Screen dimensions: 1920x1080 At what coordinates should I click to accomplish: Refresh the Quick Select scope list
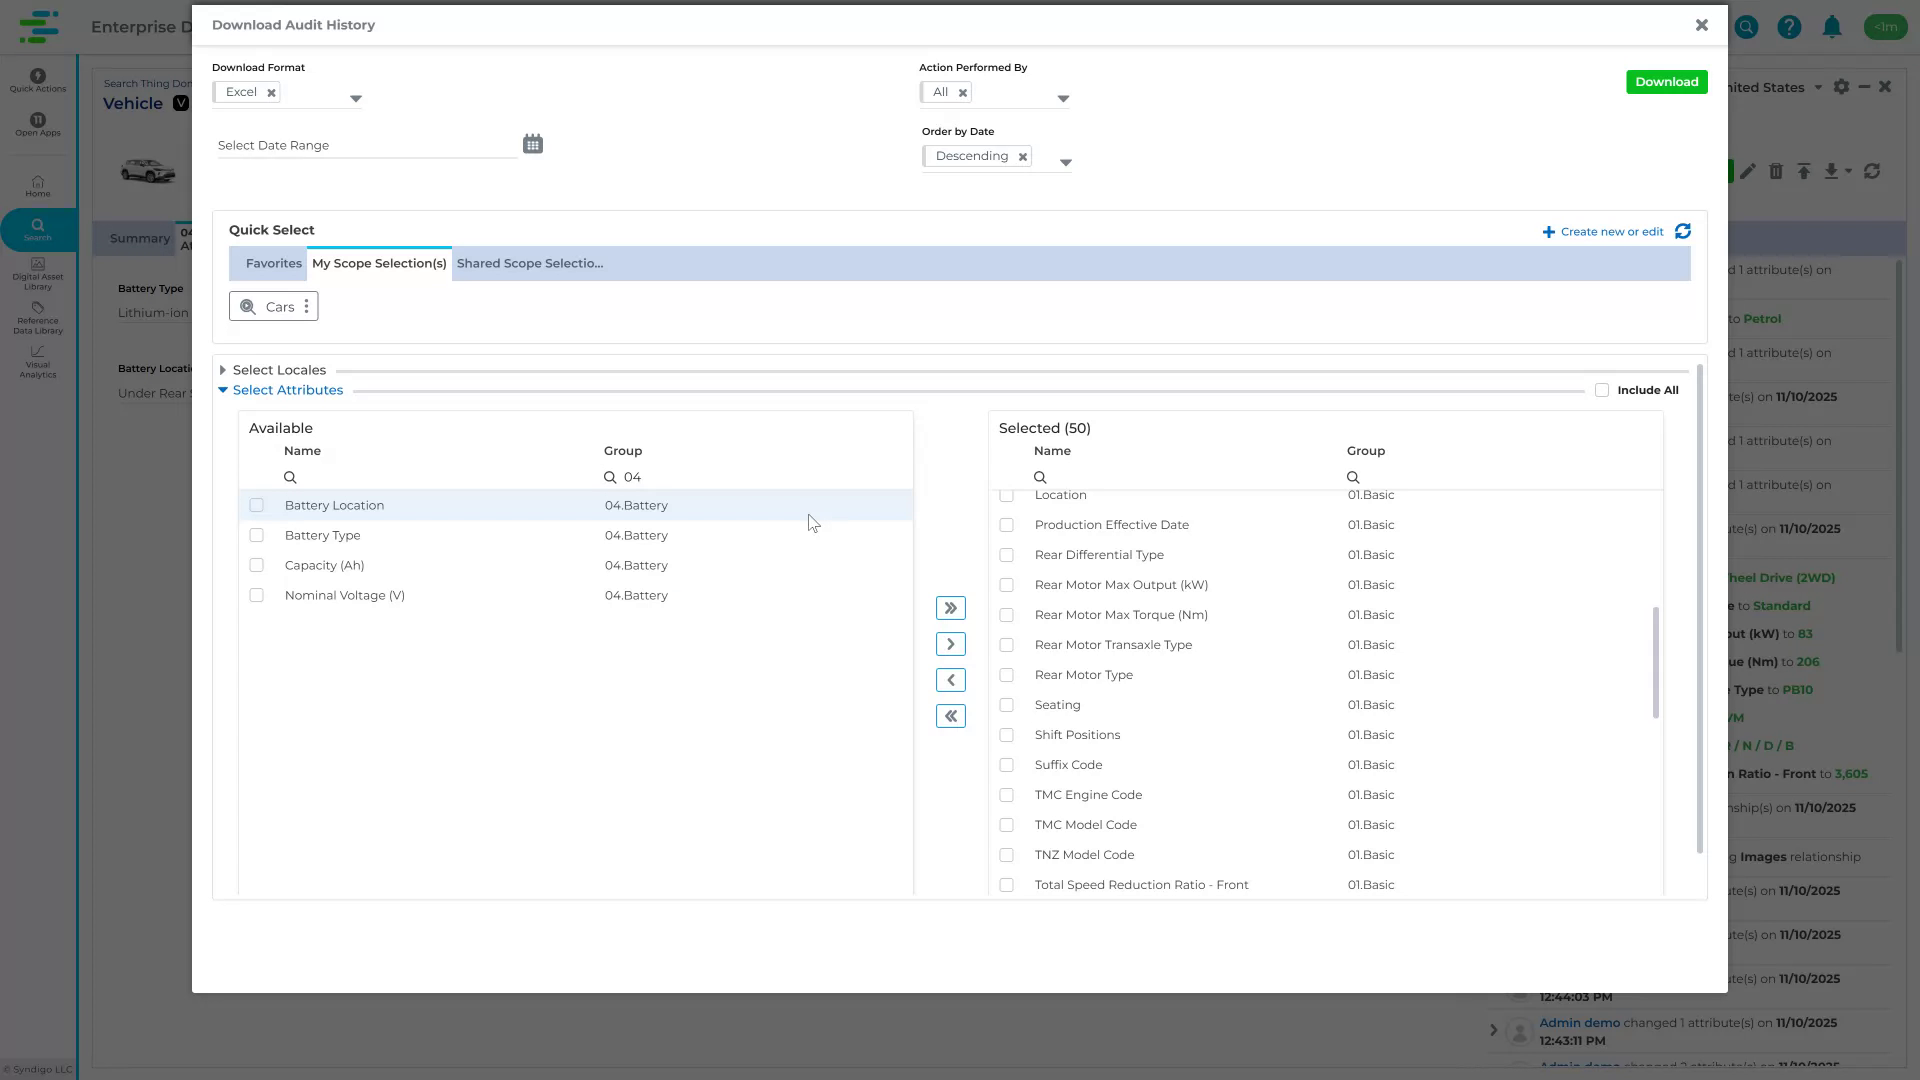[x=1684, y=231]
